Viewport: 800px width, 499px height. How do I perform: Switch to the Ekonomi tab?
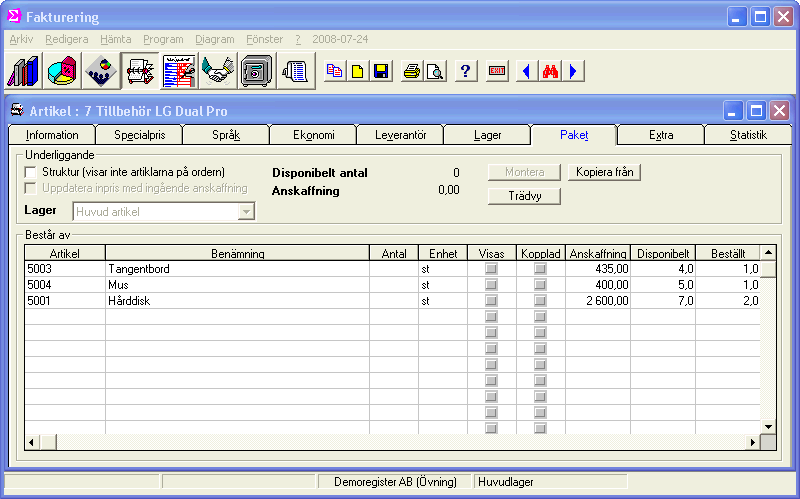(313, 135)
